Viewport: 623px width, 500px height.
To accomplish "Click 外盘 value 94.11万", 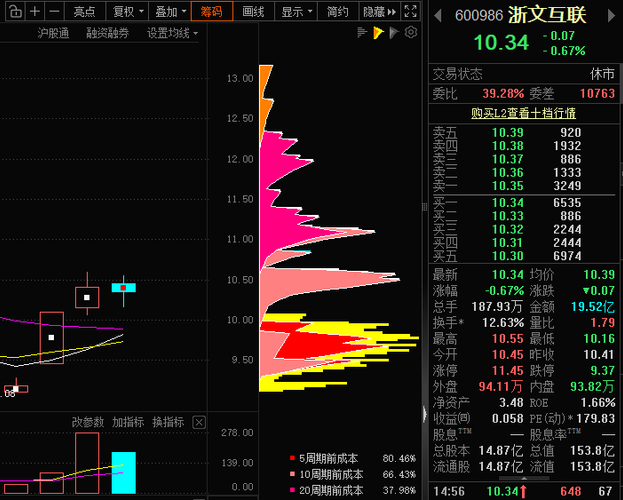I will point(501,387).
